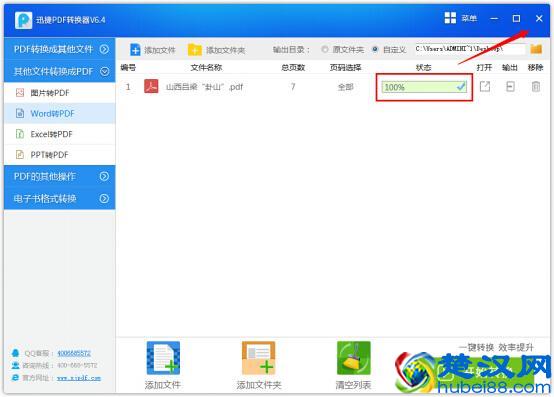Viewport: 554px width, 397px height.
Task: Click the 总页数 column header
Action: 293,67
